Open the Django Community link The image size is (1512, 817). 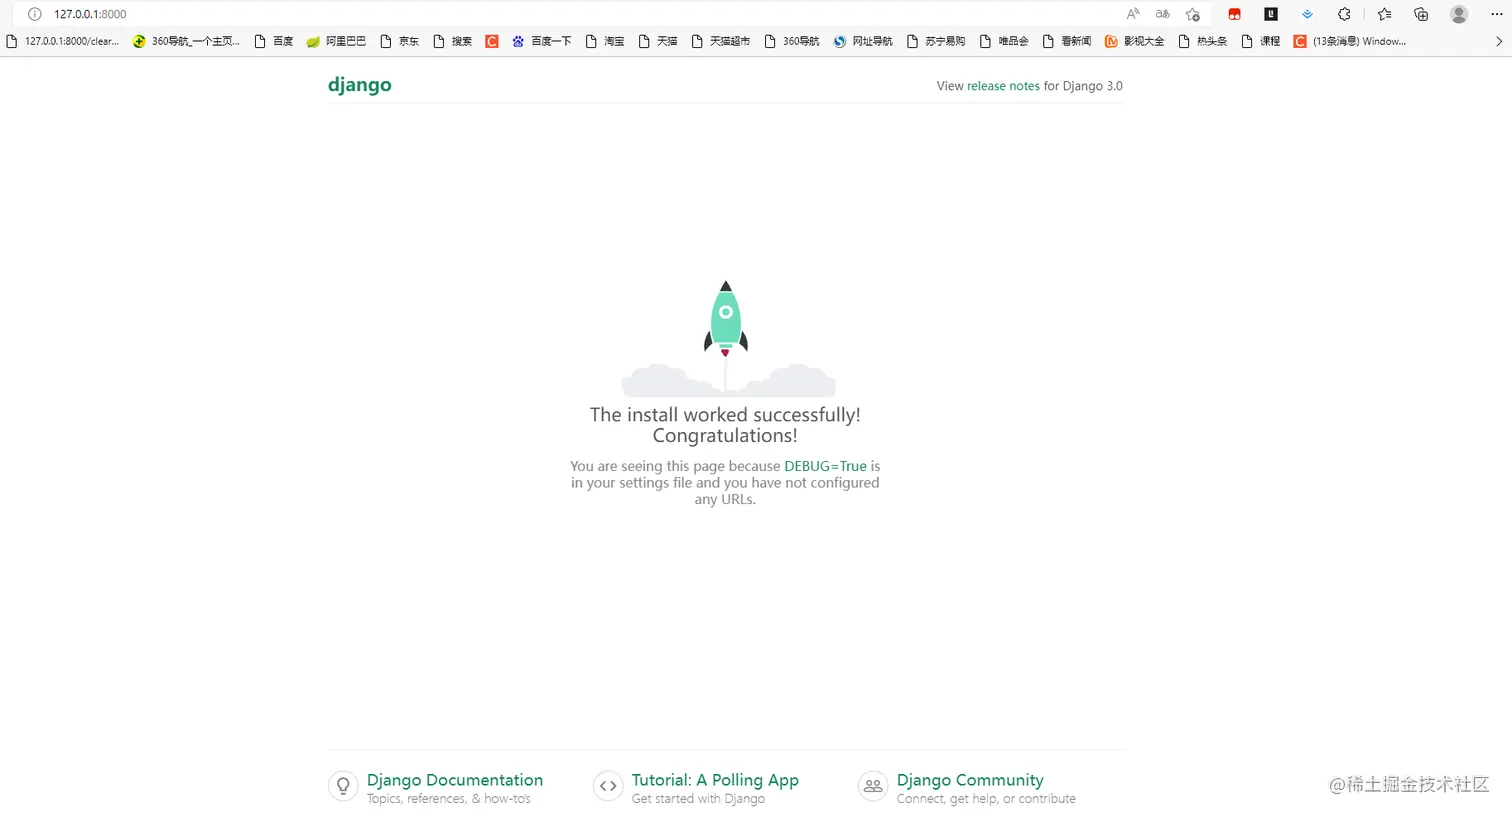pyautogui.click(x=970, y=780)
